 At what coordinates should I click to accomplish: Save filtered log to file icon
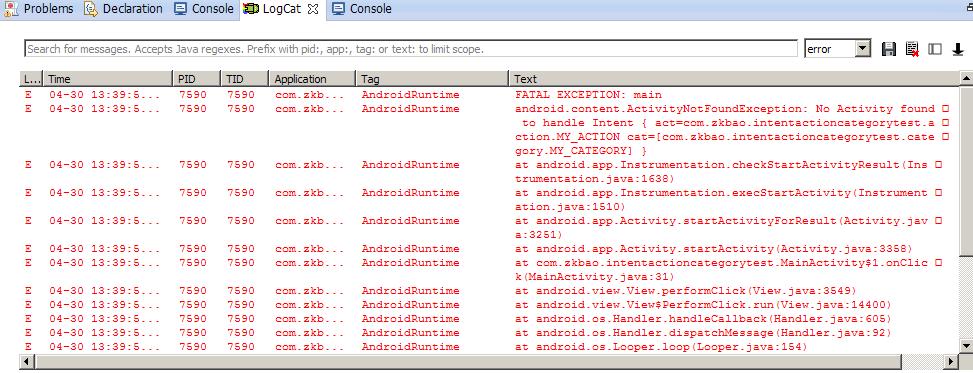[x=889, y=49]
